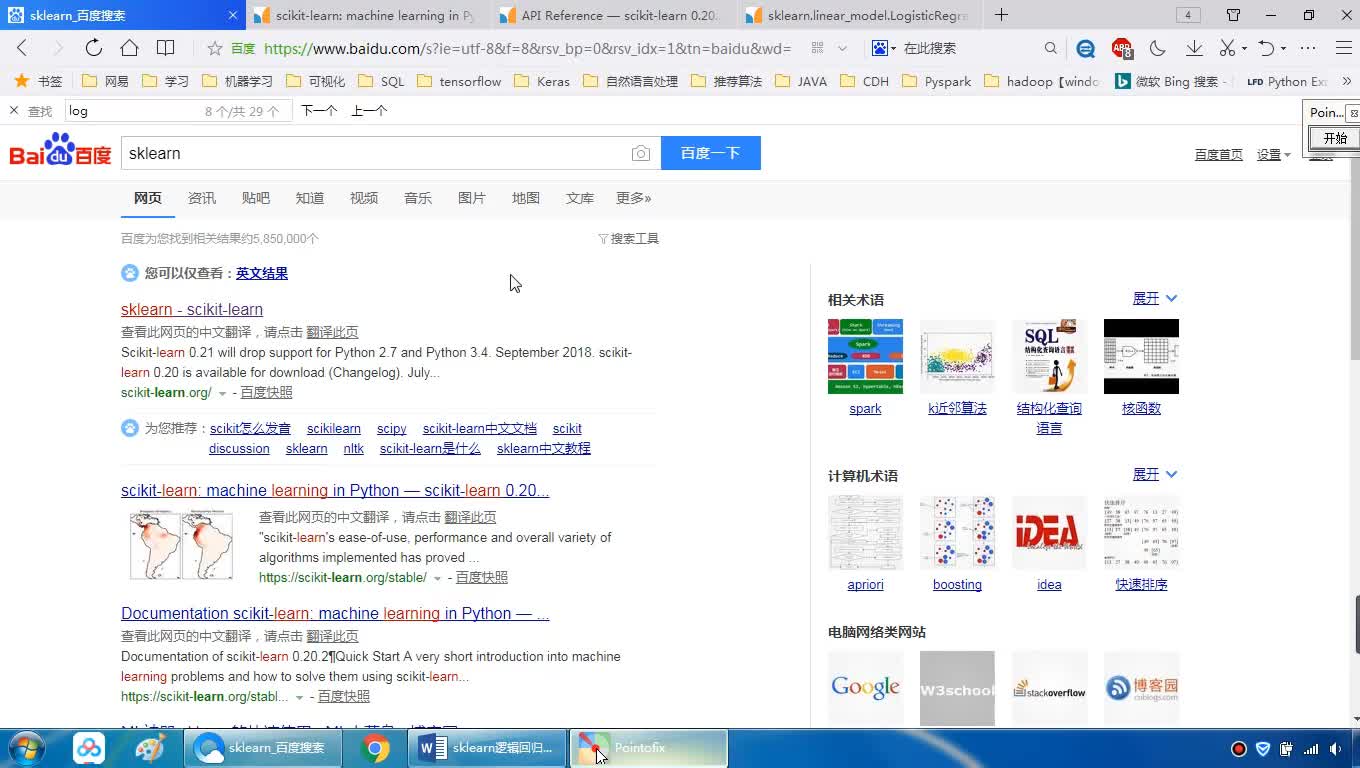
Task: Click the camera image-search icon
Action: 641,153
